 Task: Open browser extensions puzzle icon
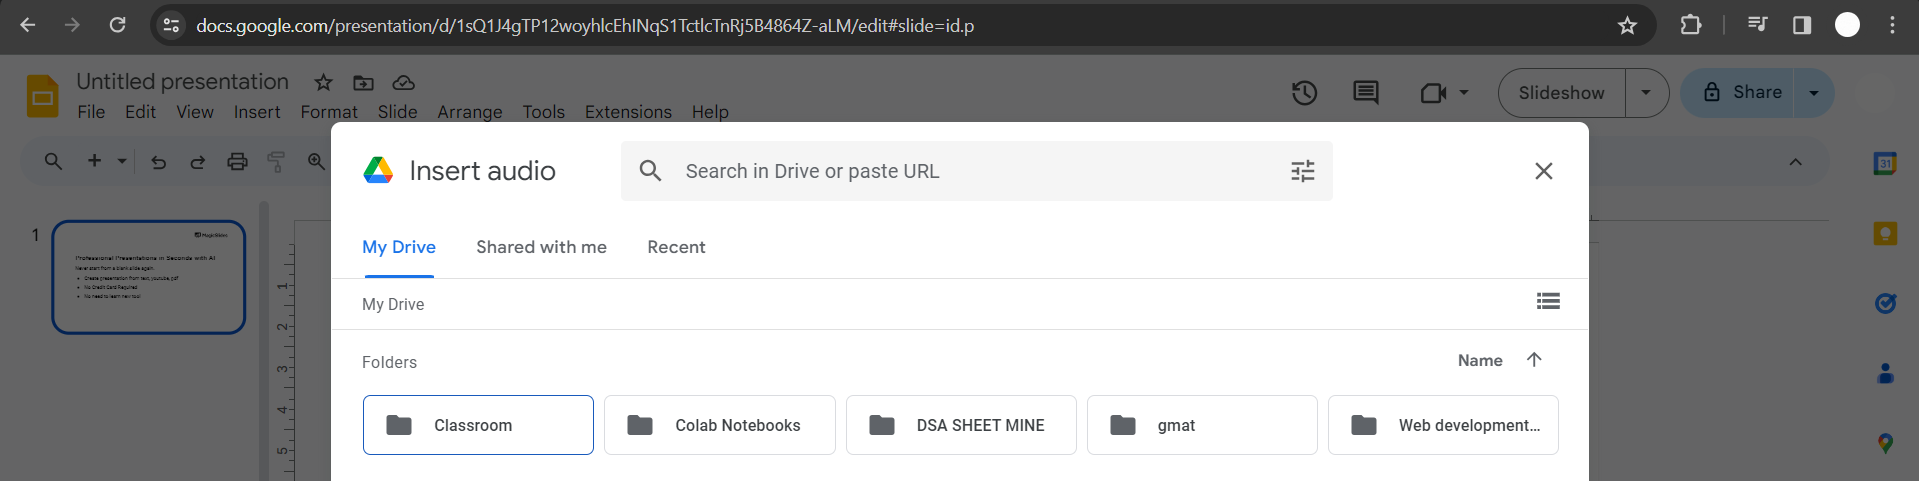tap(1691, 25)
